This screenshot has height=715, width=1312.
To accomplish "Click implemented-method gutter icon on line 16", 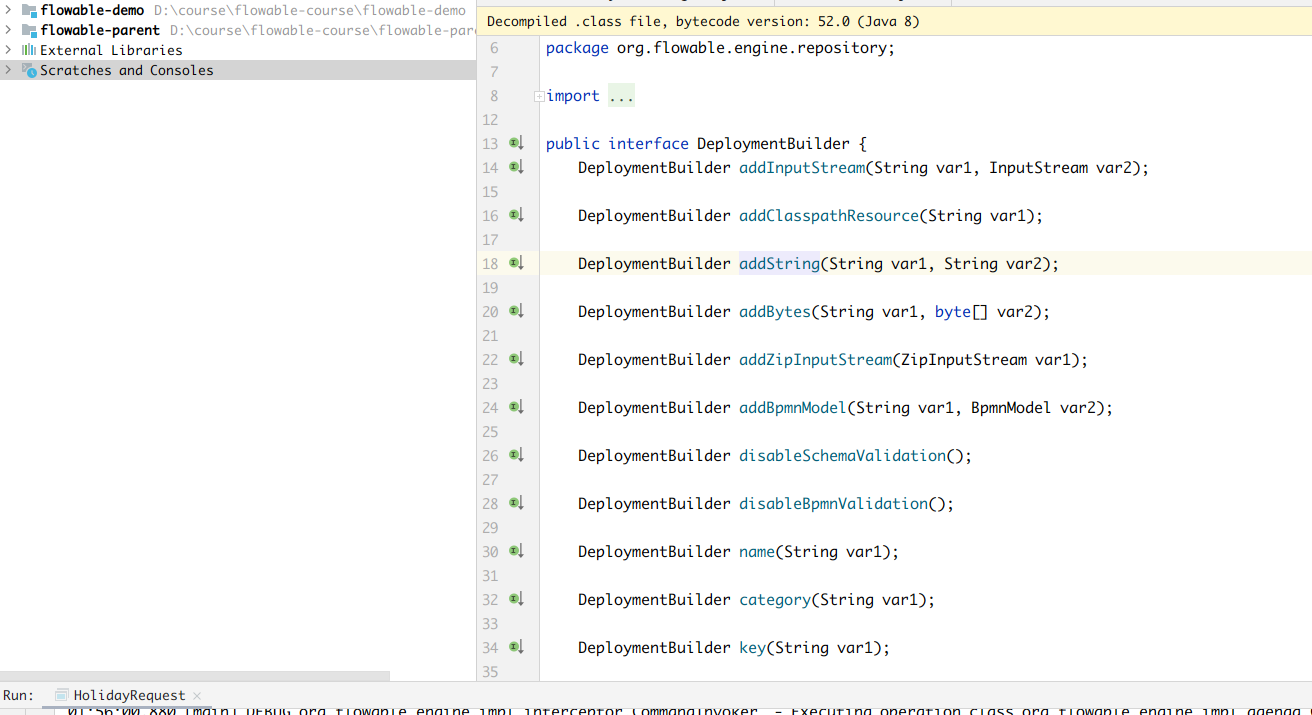I will [x=516, y=215].
